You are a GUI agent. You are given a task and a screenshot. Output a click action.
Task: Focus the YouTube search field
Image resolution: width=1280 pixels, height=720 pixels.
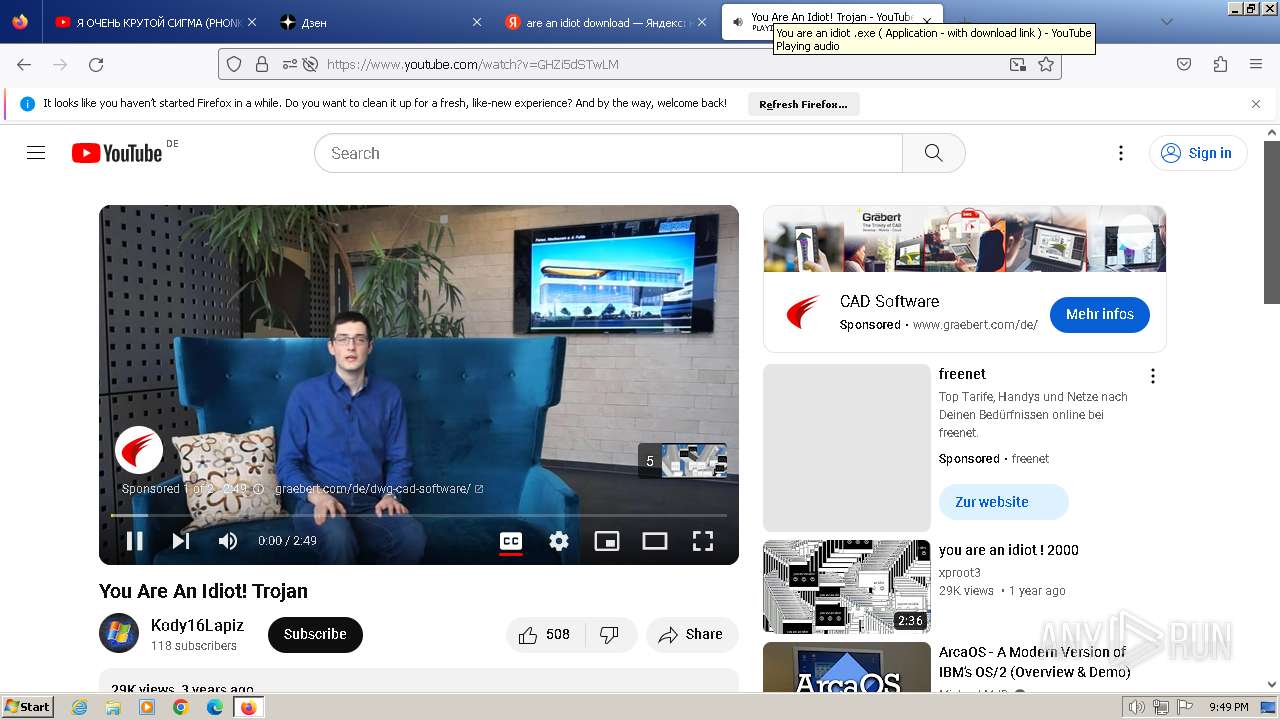pyautogui.click(x=608, y=153)
